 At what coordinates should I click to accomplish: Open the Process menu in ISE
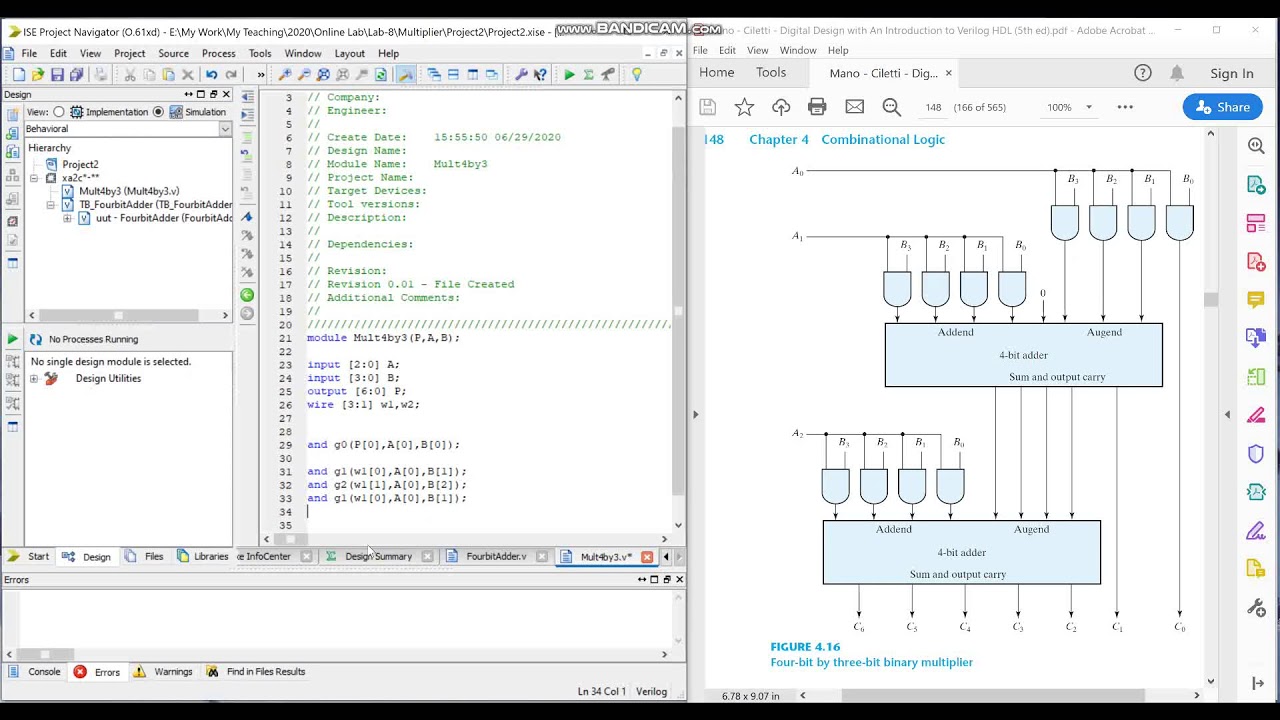click(218, 53)
